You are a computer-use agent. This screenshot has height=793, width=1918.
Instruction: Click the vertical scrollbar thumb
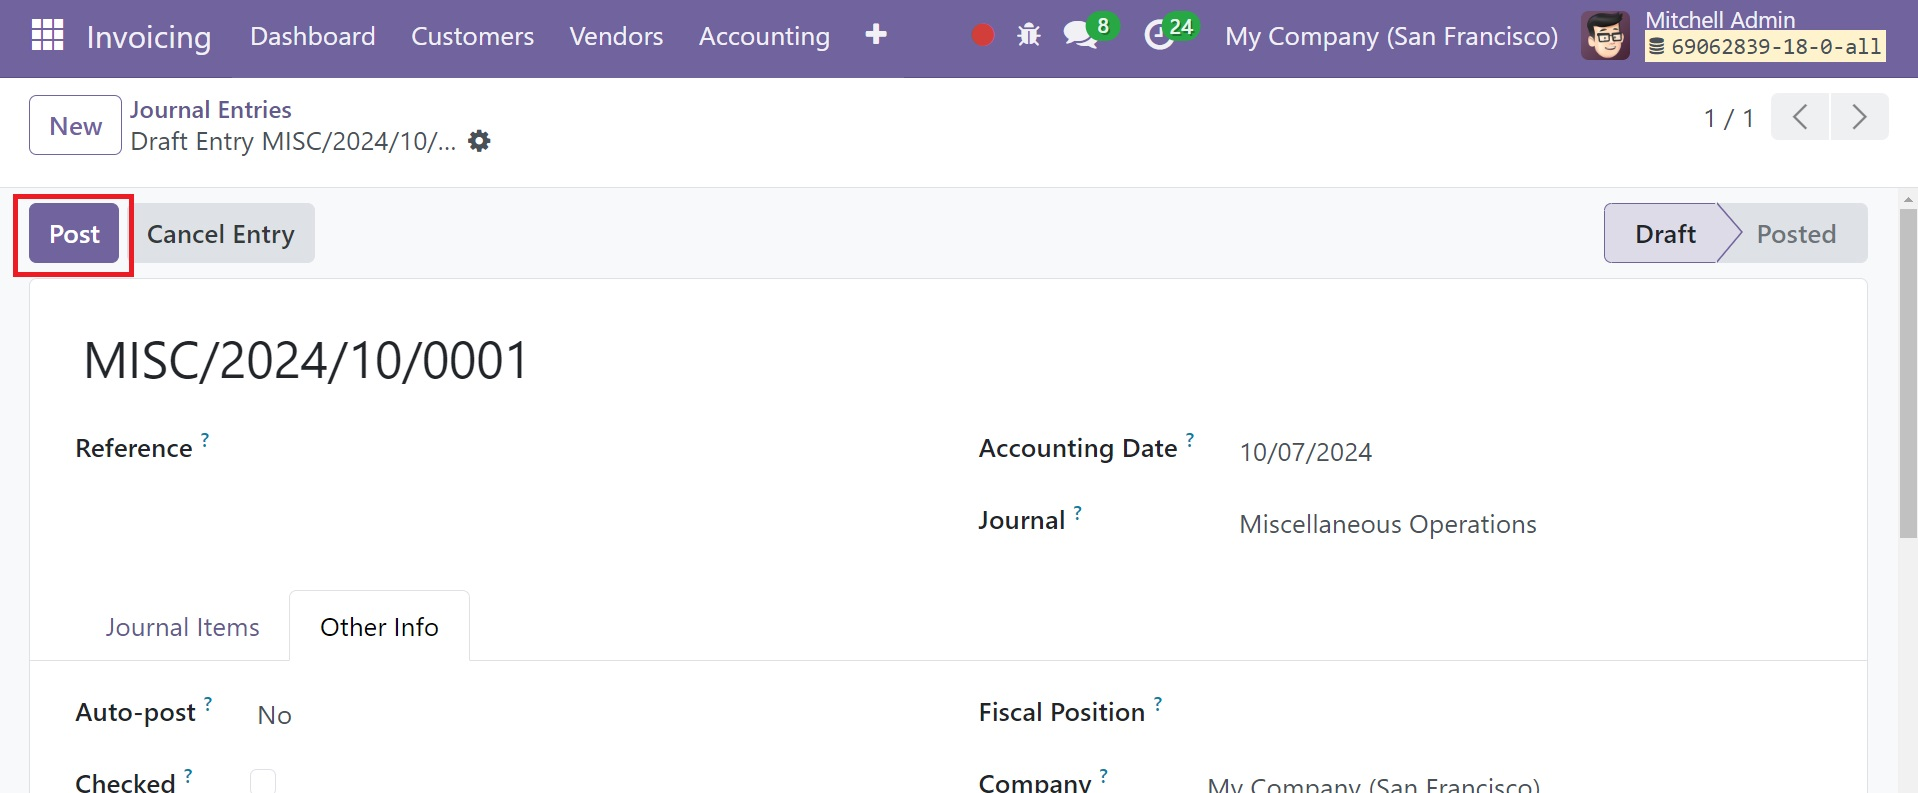[1908, 373]
